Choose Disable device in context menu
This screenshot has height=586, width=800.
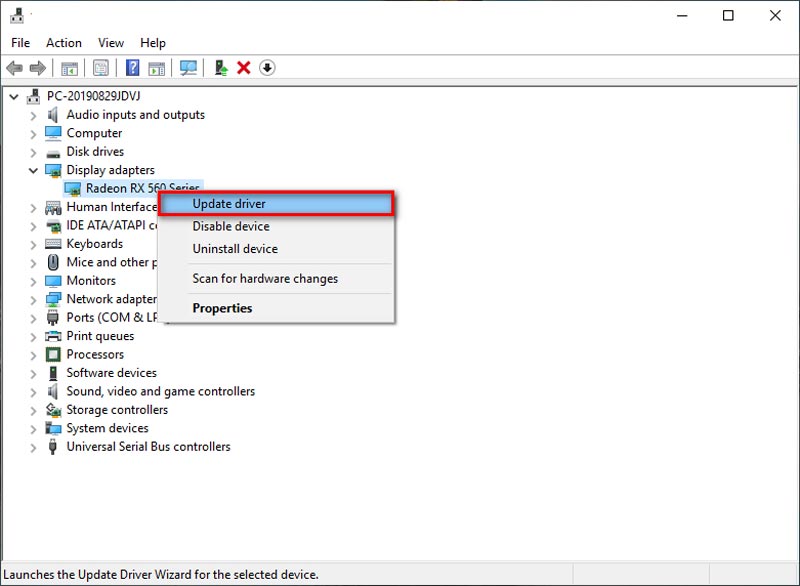point(276,226)
